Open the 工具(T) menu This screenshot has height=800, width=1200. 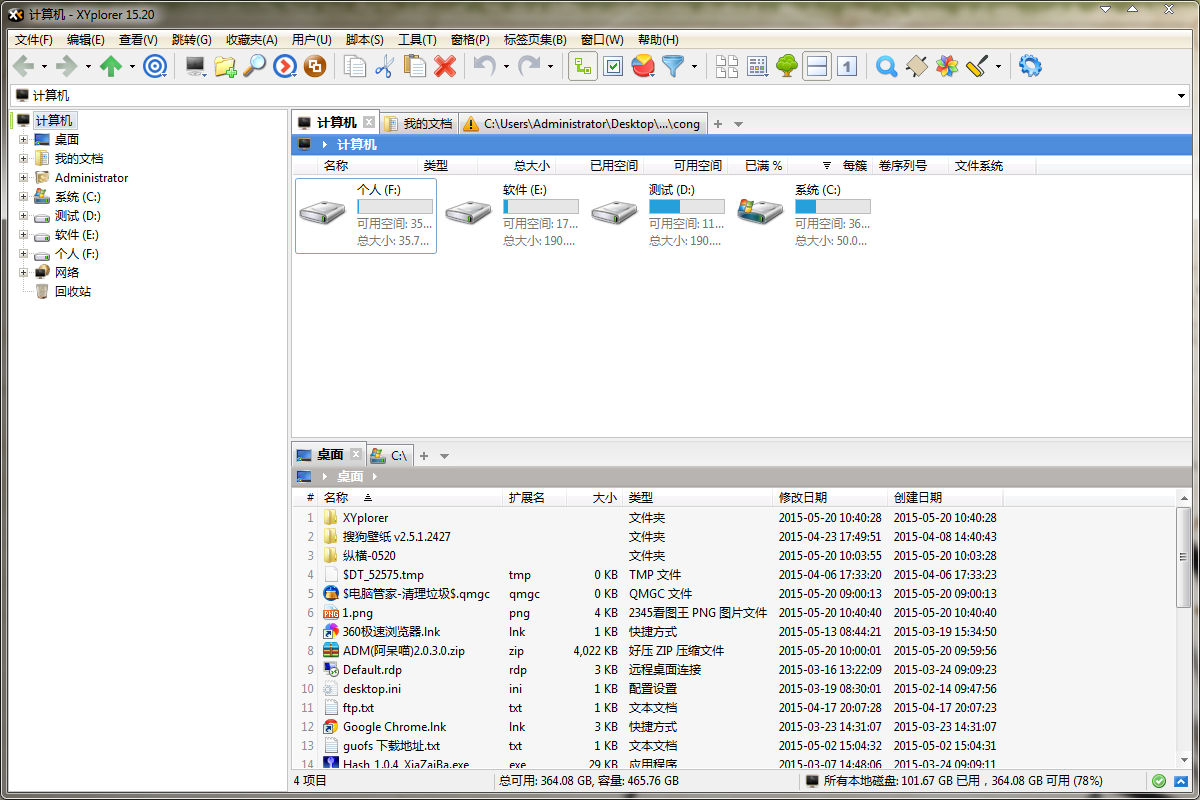(417, 40)
